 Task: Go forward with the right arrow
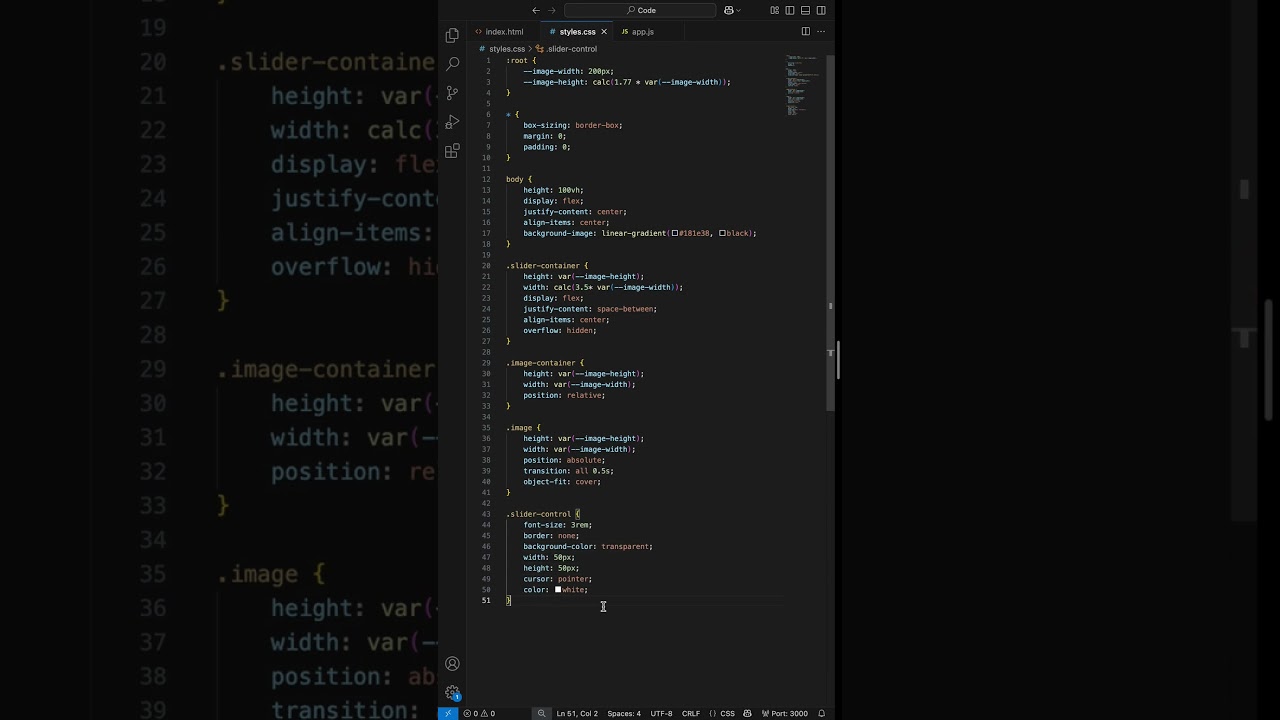point(552,10)
